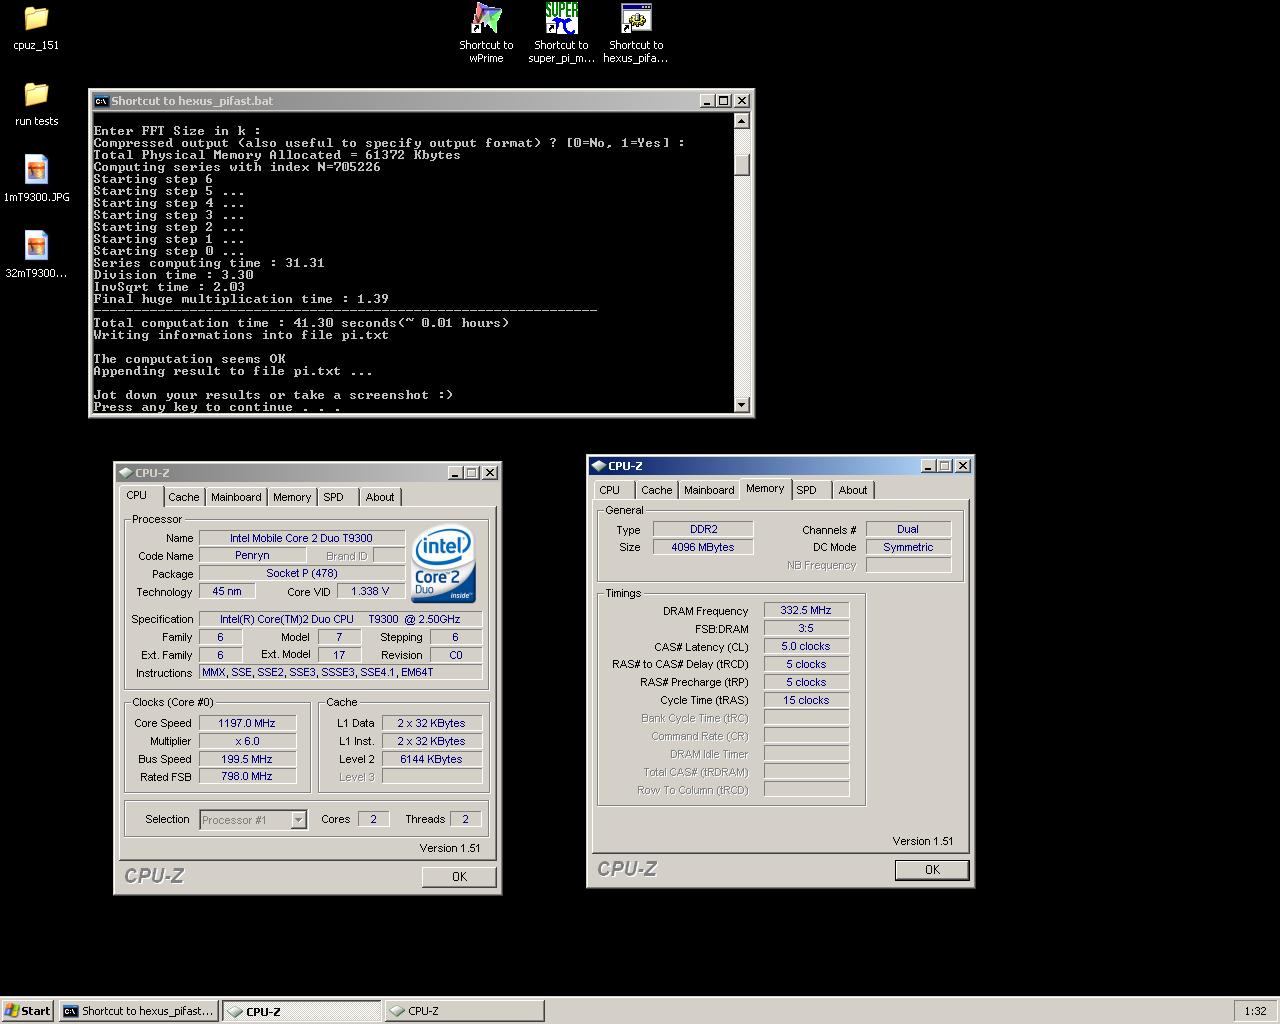
Task: Click the Core Speed value 1197.0 MHz
Action: 247,723
